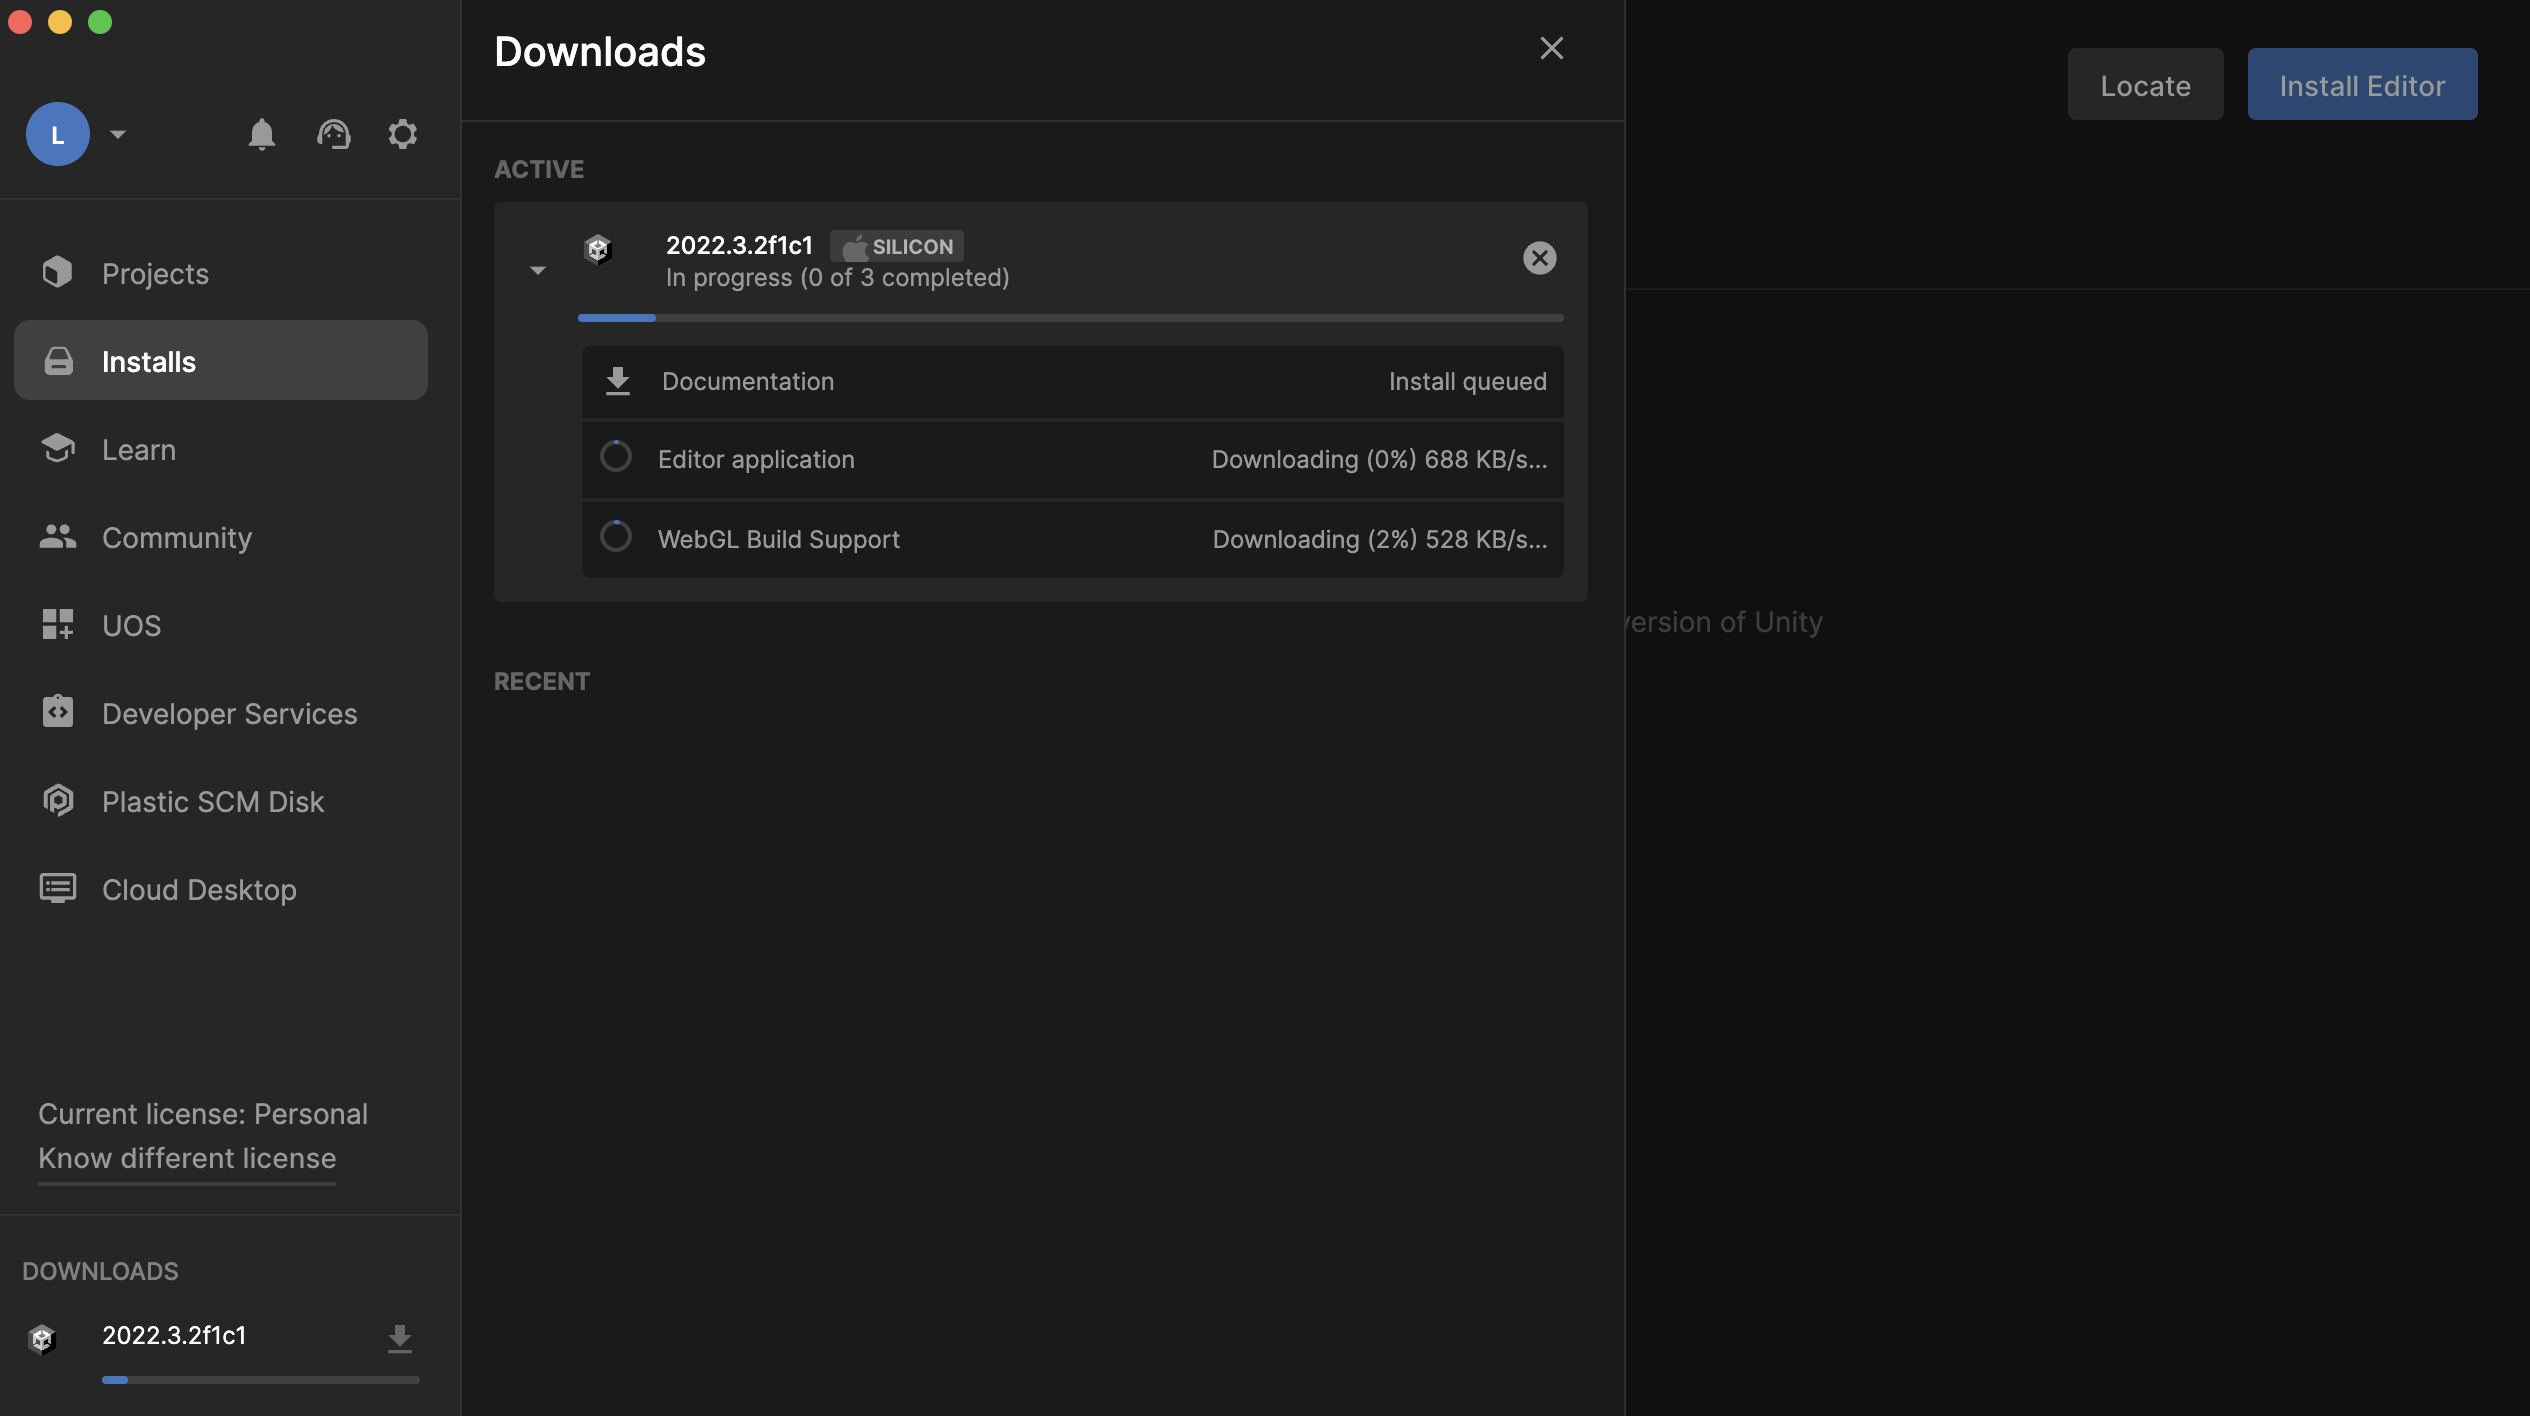Open the notifications bell icon

coord(261,134)
